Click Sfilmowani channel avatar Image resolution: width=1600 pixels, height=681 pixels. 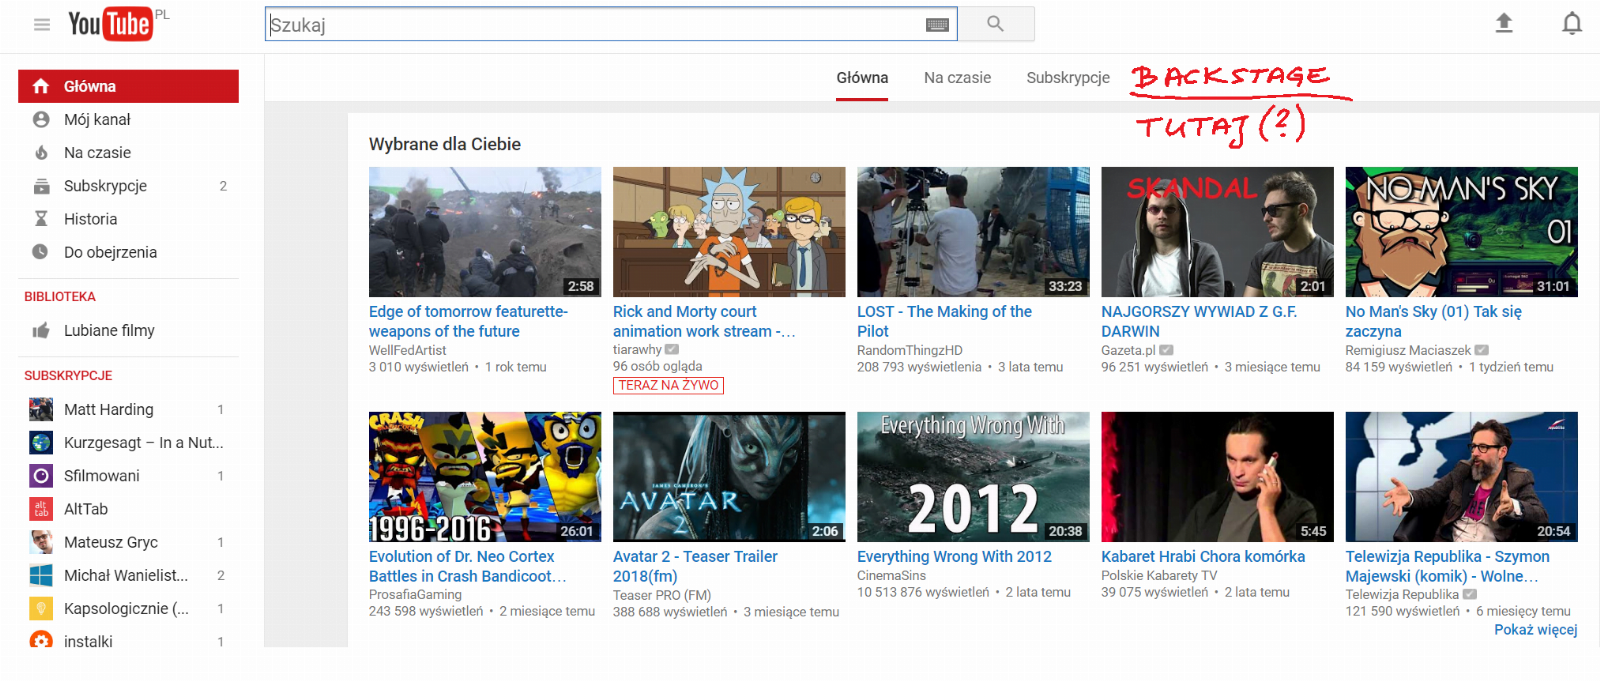[41, 476]
